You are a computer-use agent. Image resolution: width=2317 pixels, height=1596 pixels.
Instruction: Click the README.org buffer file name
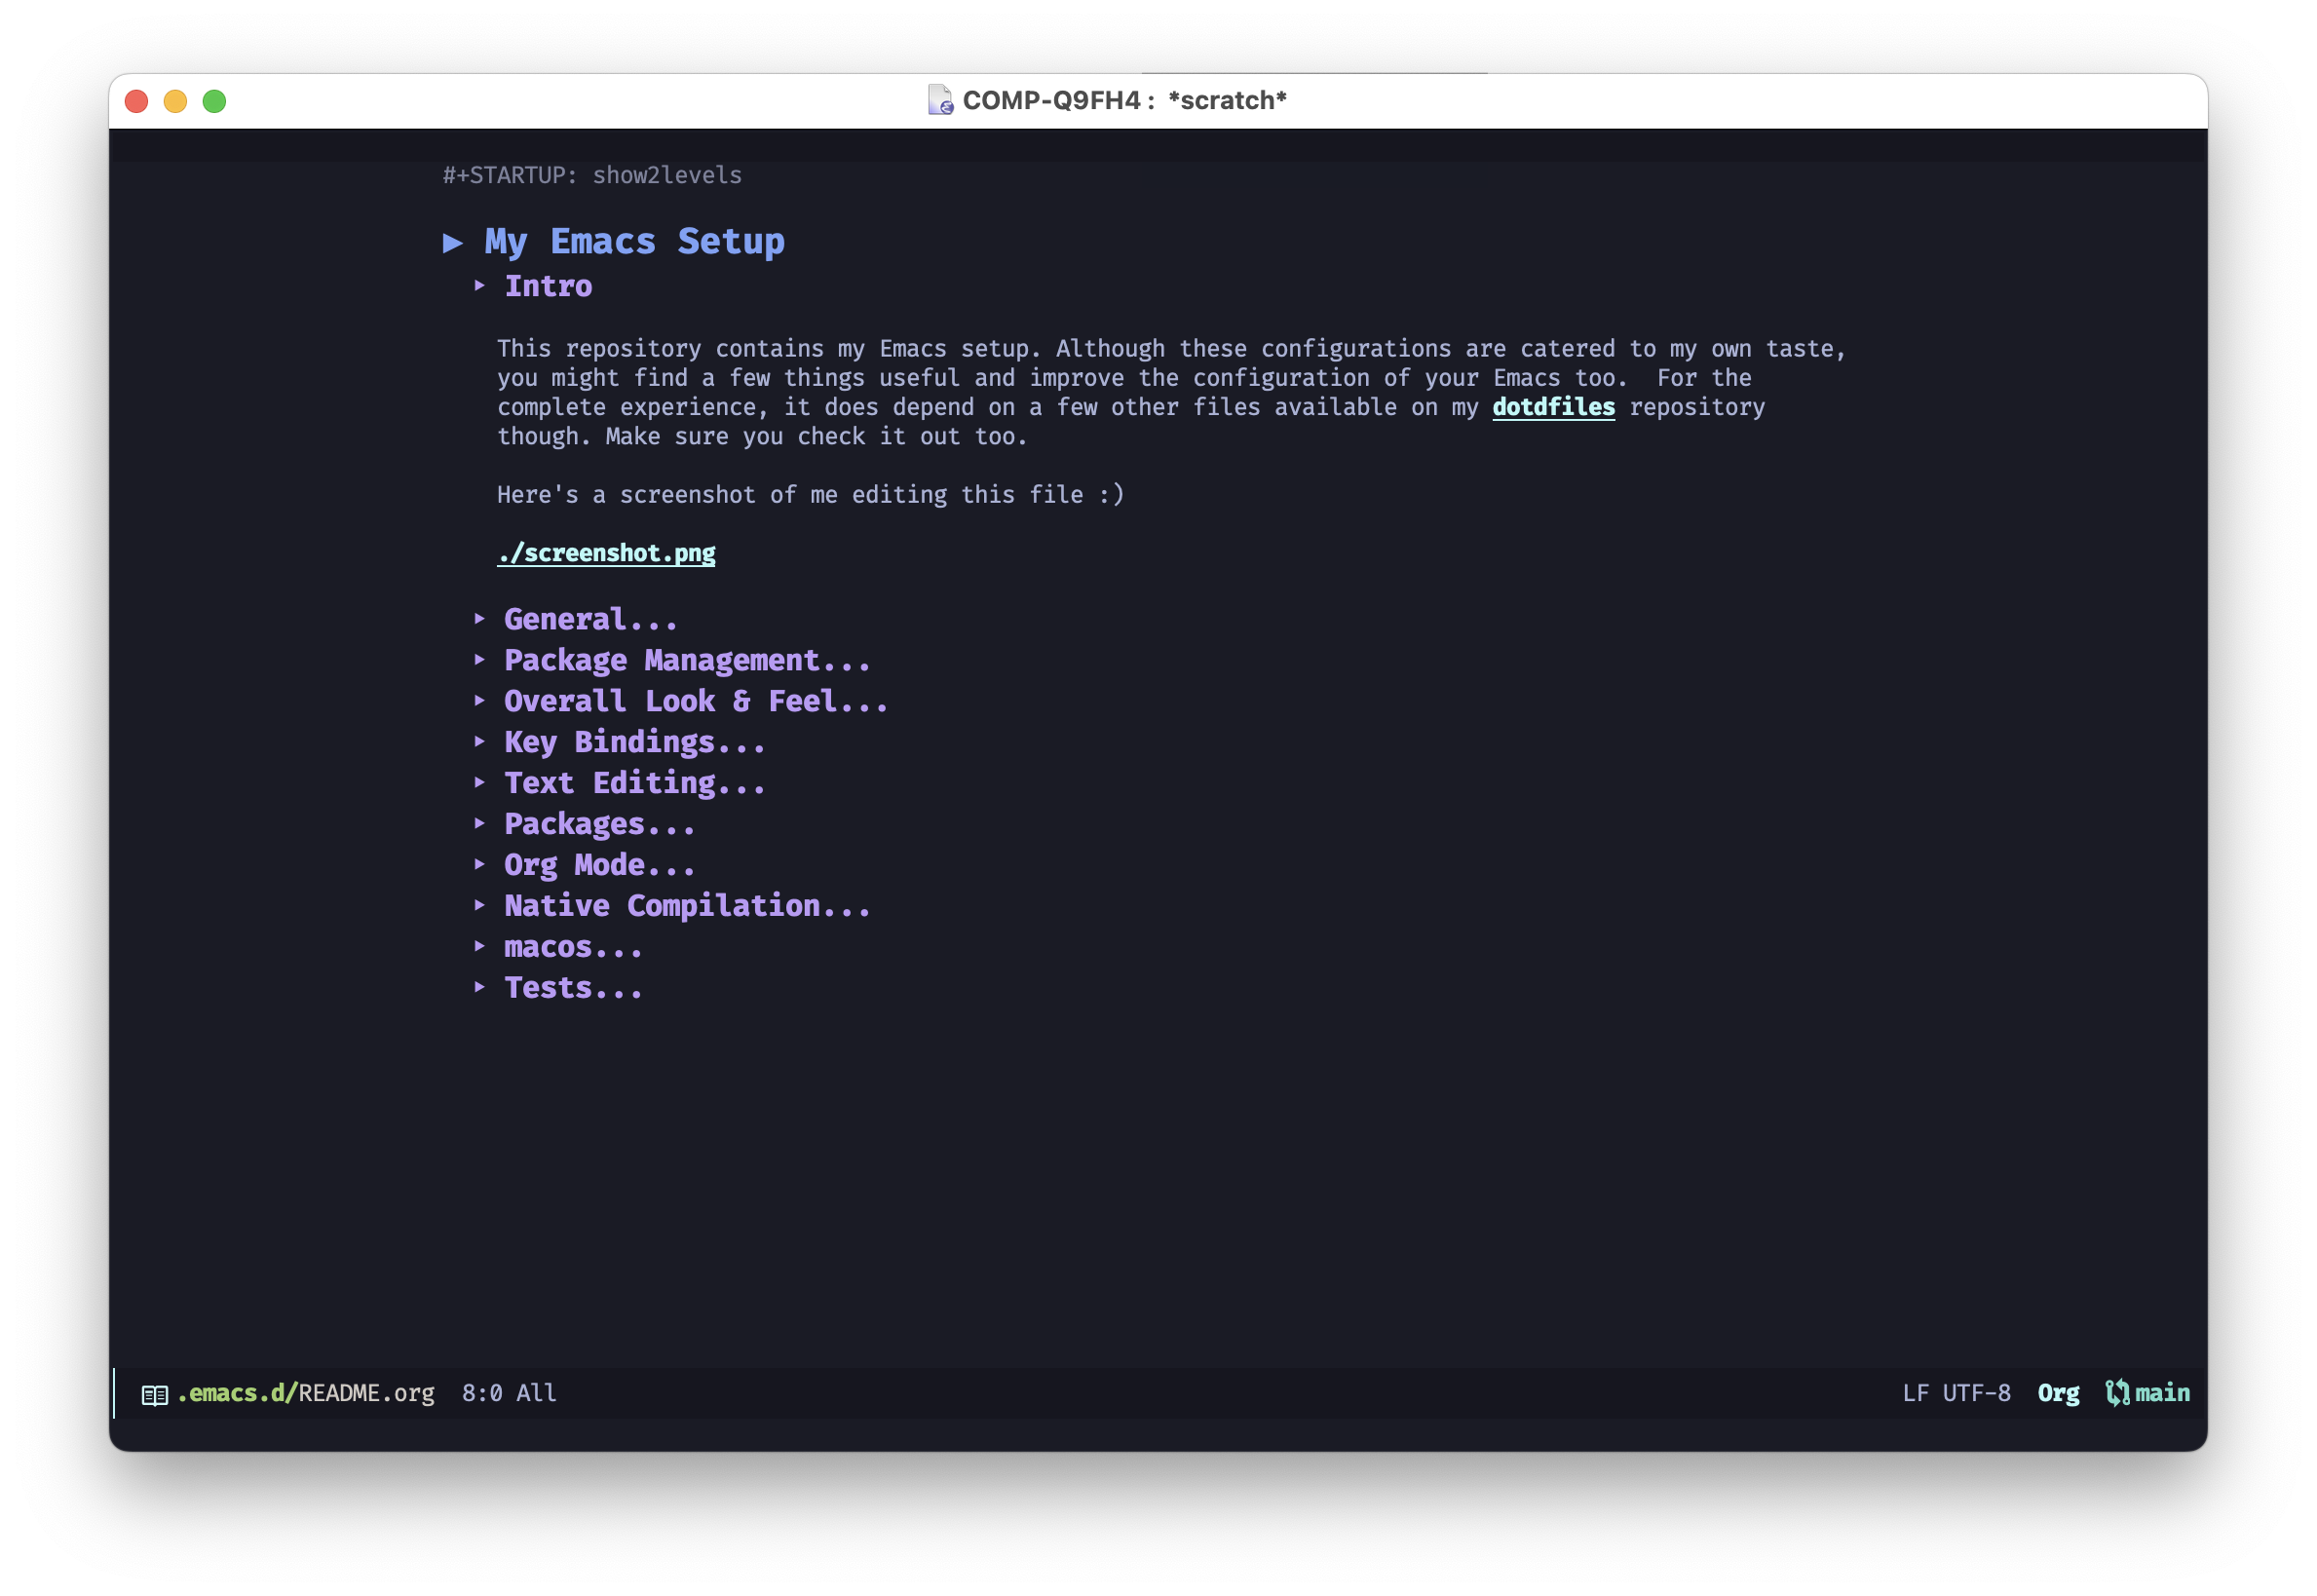point(366,1393)
